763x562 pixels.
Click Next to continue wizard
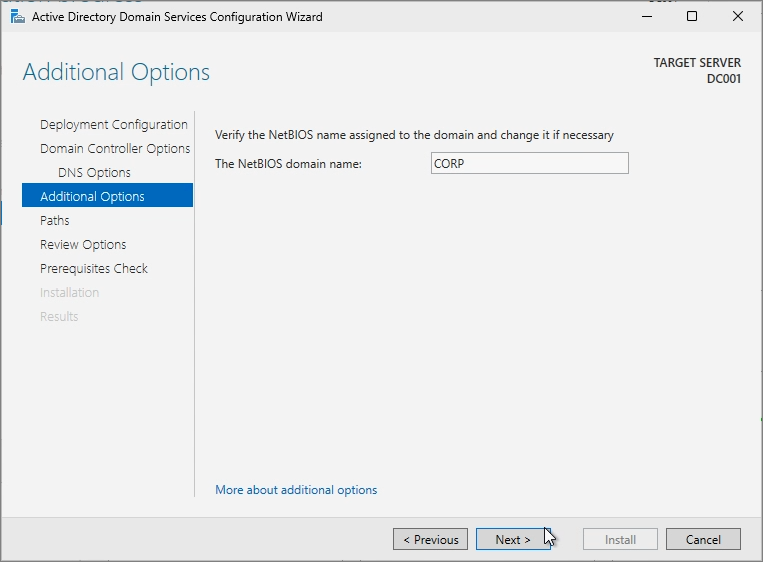(513, 540)
